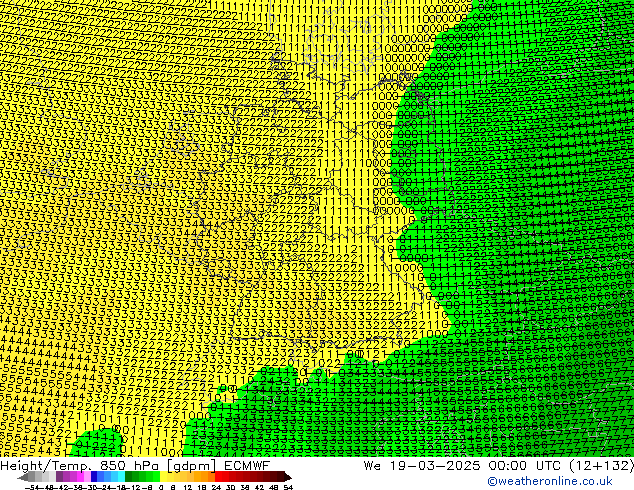This screenshot has height=490, width=634.
Task: Click the yellow 0 to 6 legend swatch
Action: coord(163,476)
